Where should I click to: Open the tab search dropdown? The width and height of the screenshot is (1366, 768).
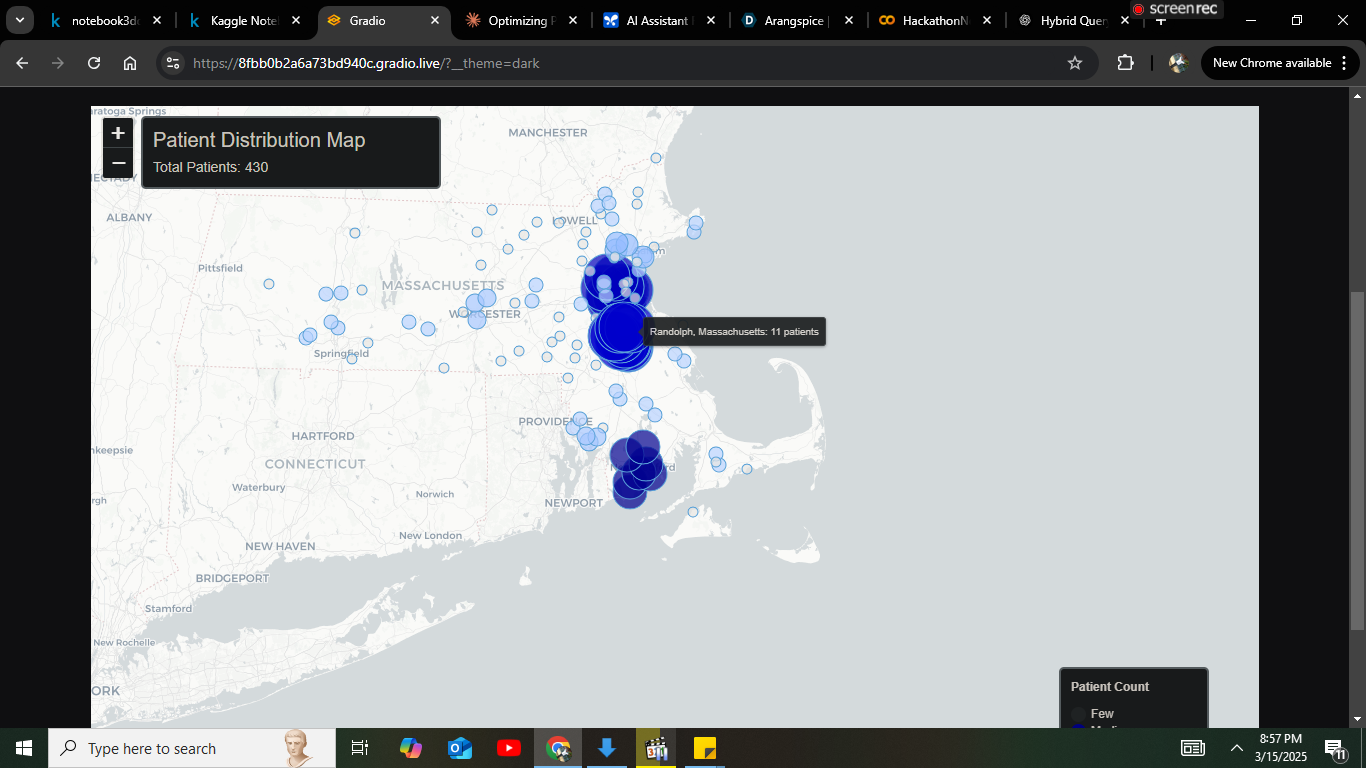tap(19, 20)
